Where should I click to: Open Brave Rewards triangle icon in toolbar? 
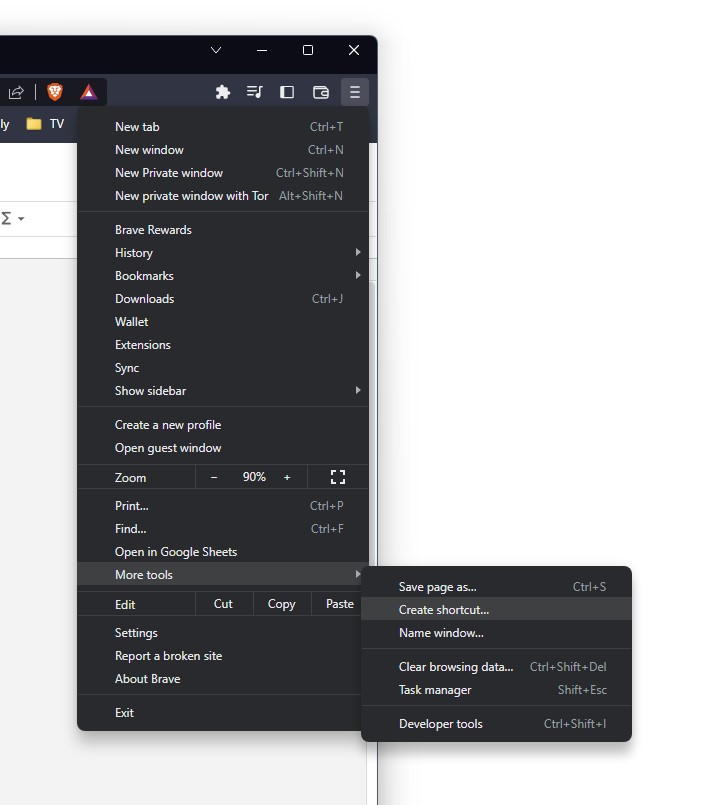(88, 92)
